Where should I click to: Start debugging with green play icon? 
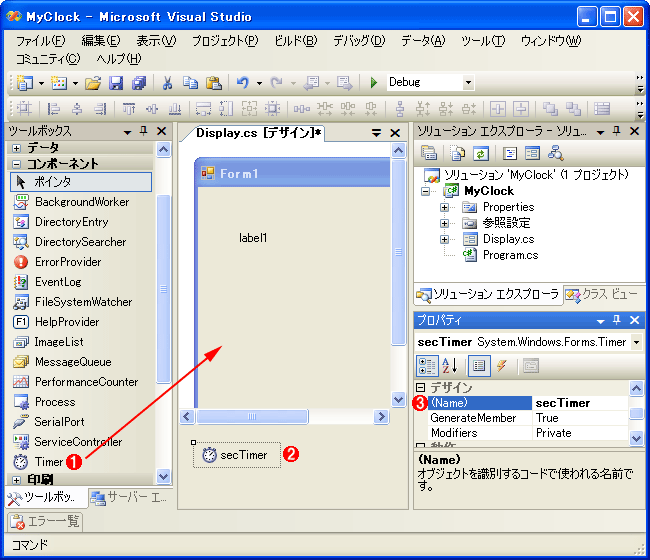click(374, 82)
